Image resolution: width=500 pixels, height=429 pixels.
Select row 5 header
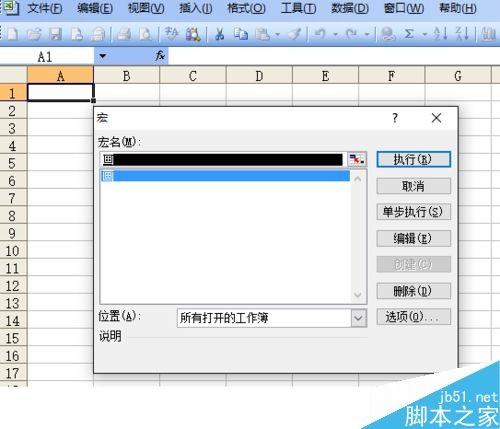click(x=13, y=163)
